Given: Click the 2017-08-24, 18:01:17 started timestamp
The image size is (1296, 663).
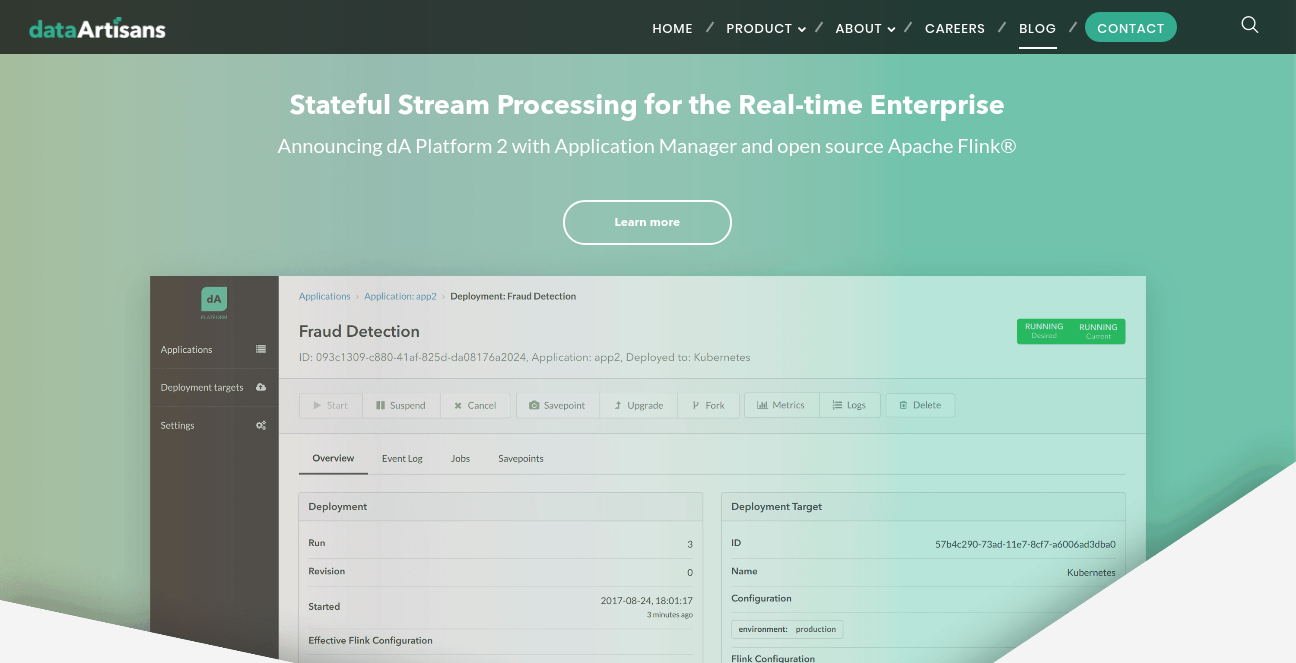Looking at the screenshot, I should coord(646,600).
